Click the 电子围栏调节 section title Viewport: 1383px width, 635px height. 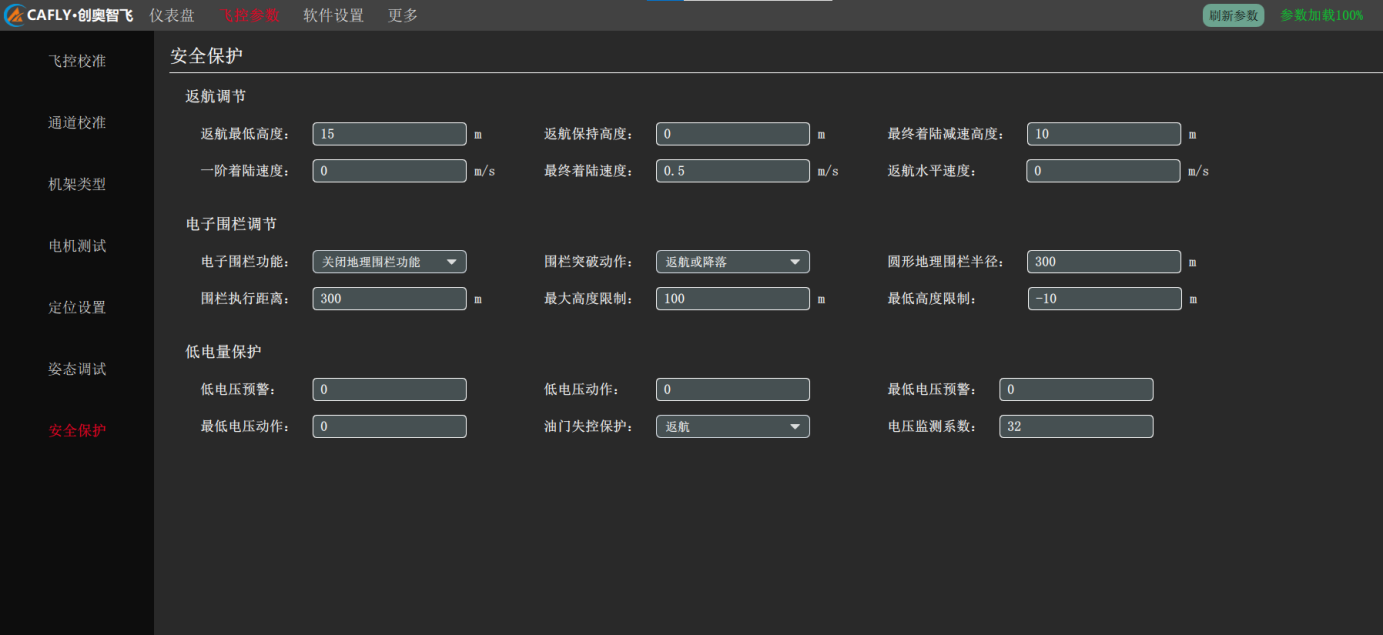coord(231,225)
